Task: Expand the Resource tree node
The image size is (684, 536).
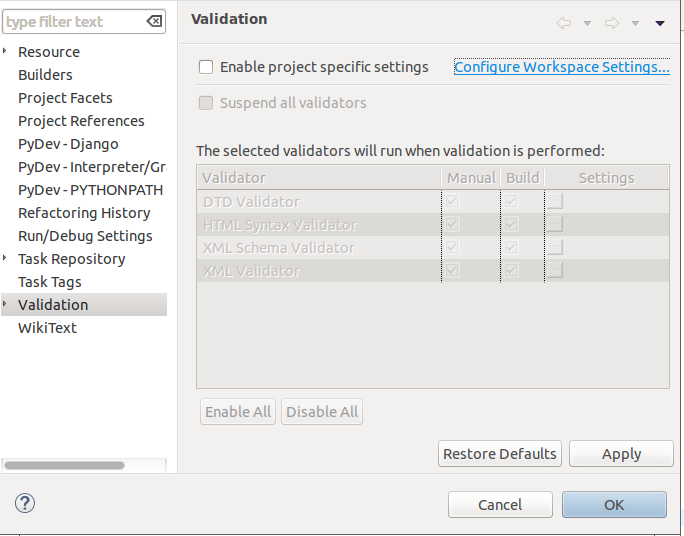Action: click(x=6, y=52)
